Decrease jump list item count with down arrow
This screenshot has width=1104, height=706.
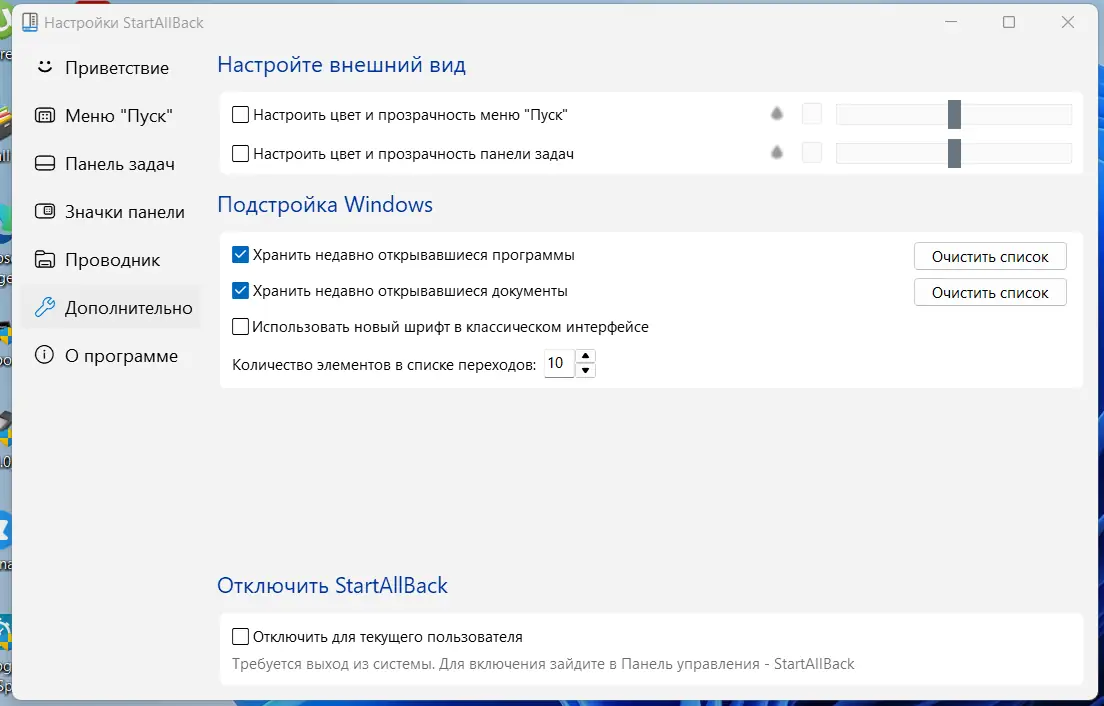[x=587, y=371]
